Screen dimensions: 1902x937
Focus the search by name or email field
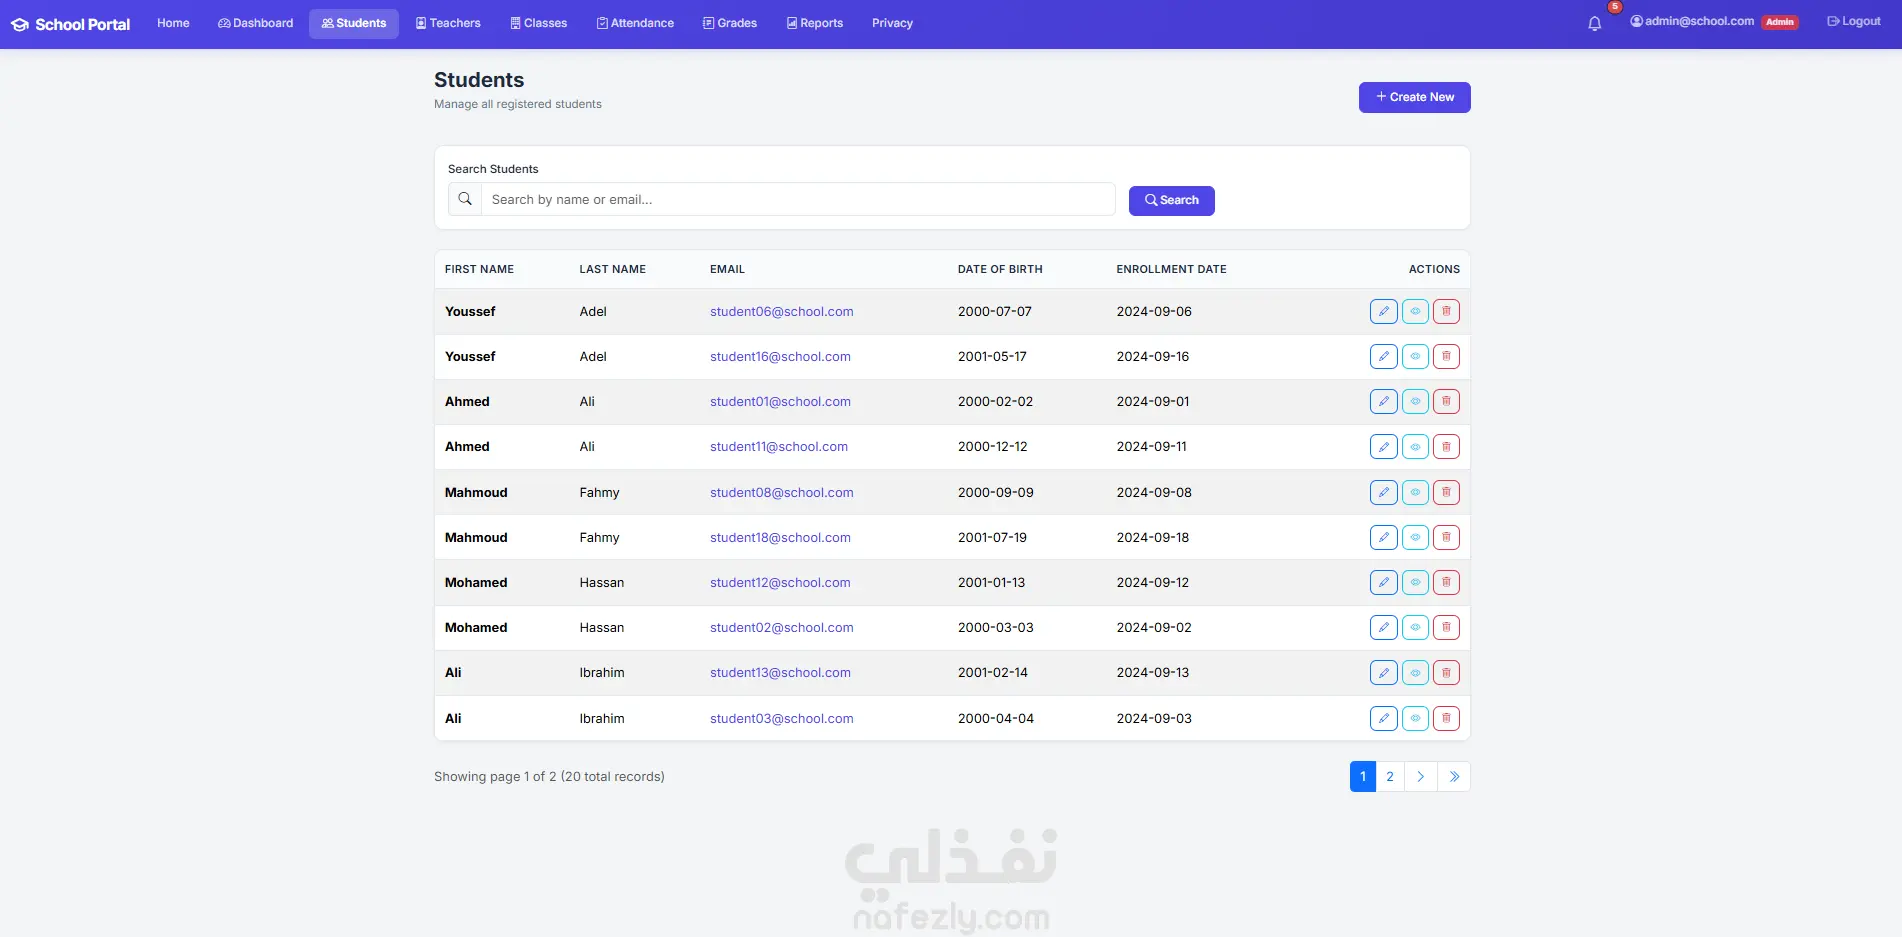pos(798,199)
